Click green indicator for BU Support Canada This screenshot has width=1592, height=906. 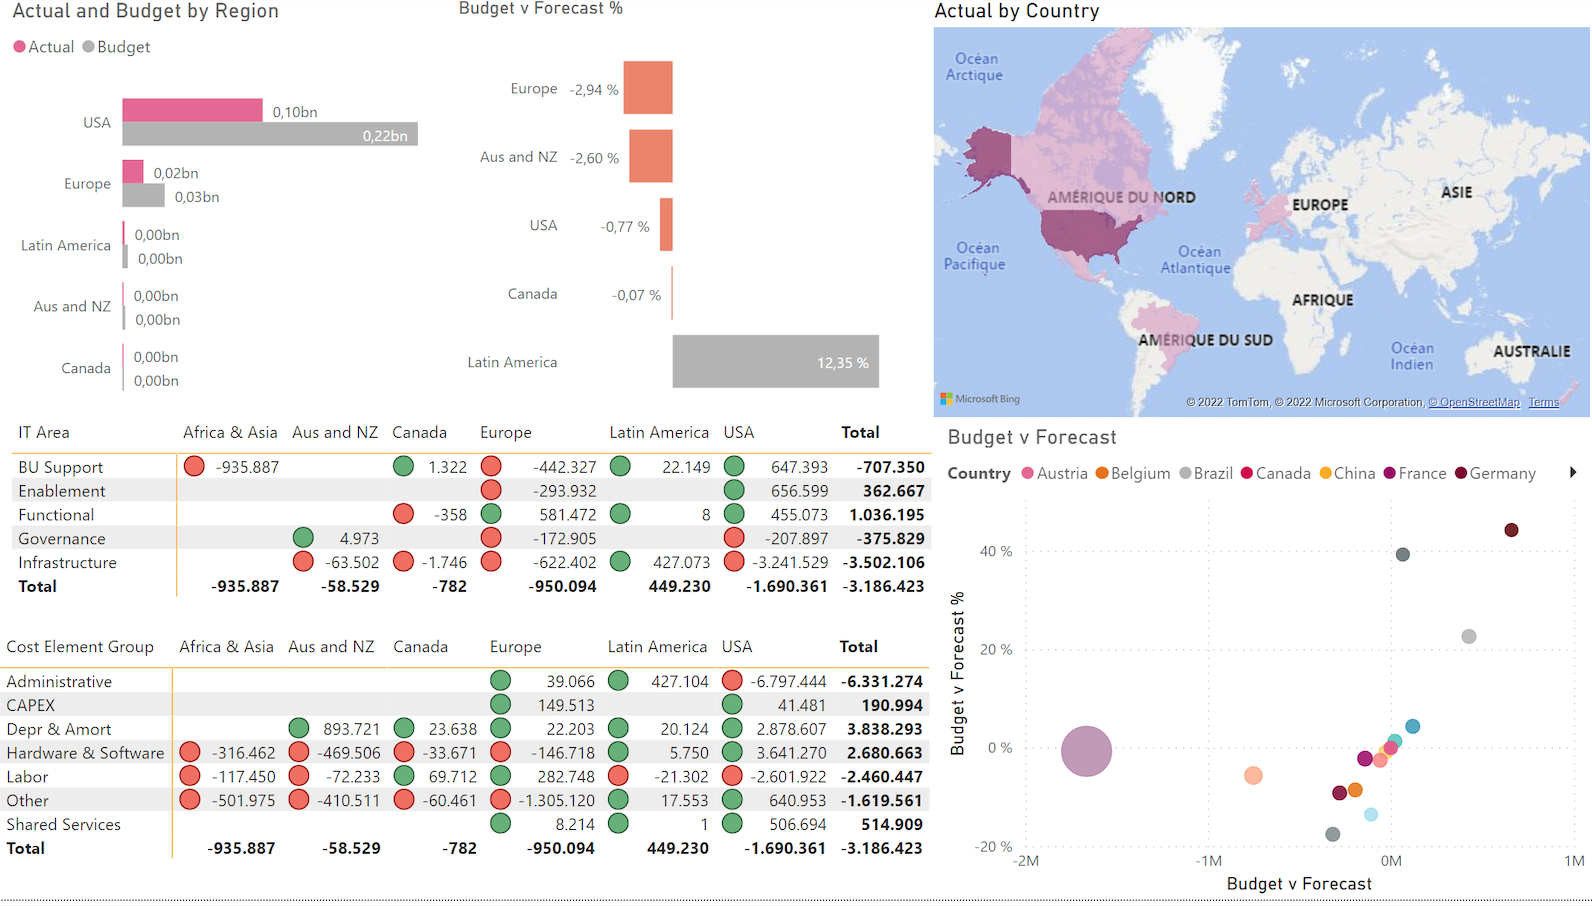point(403,466)
